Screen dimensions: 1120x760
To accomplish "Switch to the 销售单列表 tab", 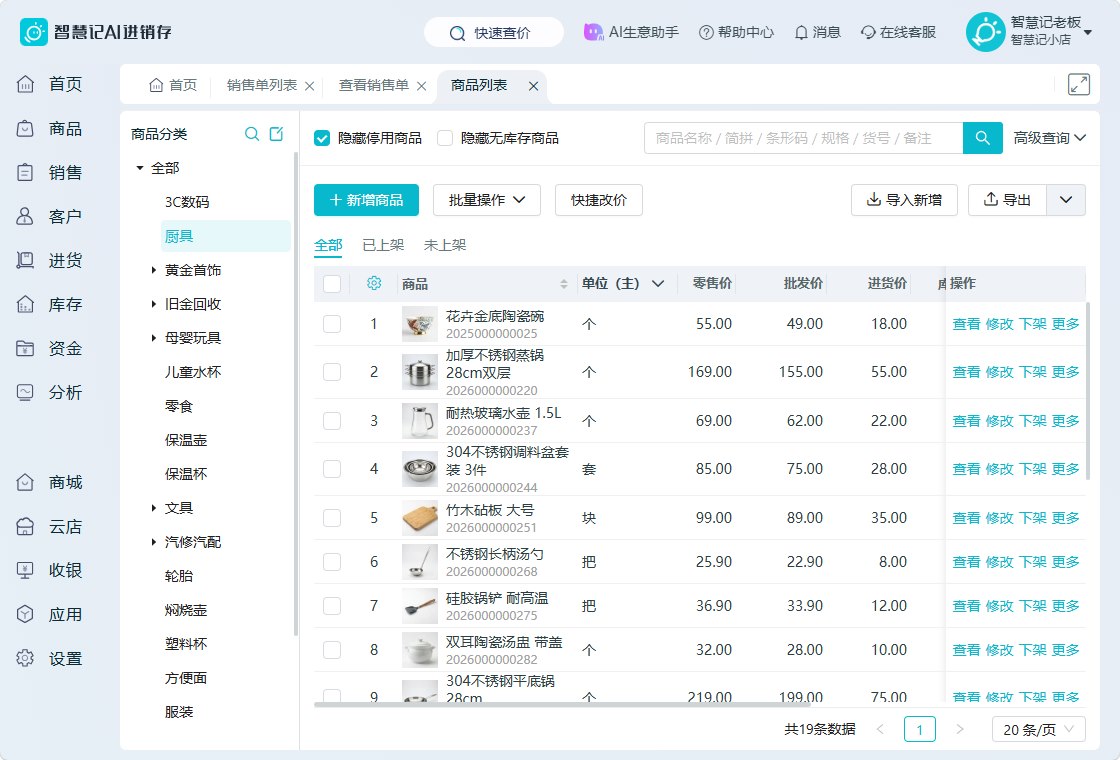I will point(261,85).
